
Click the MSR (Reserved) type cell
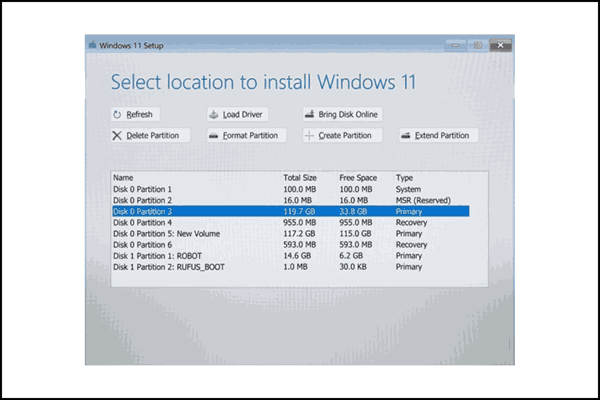[x=423, y=200]
